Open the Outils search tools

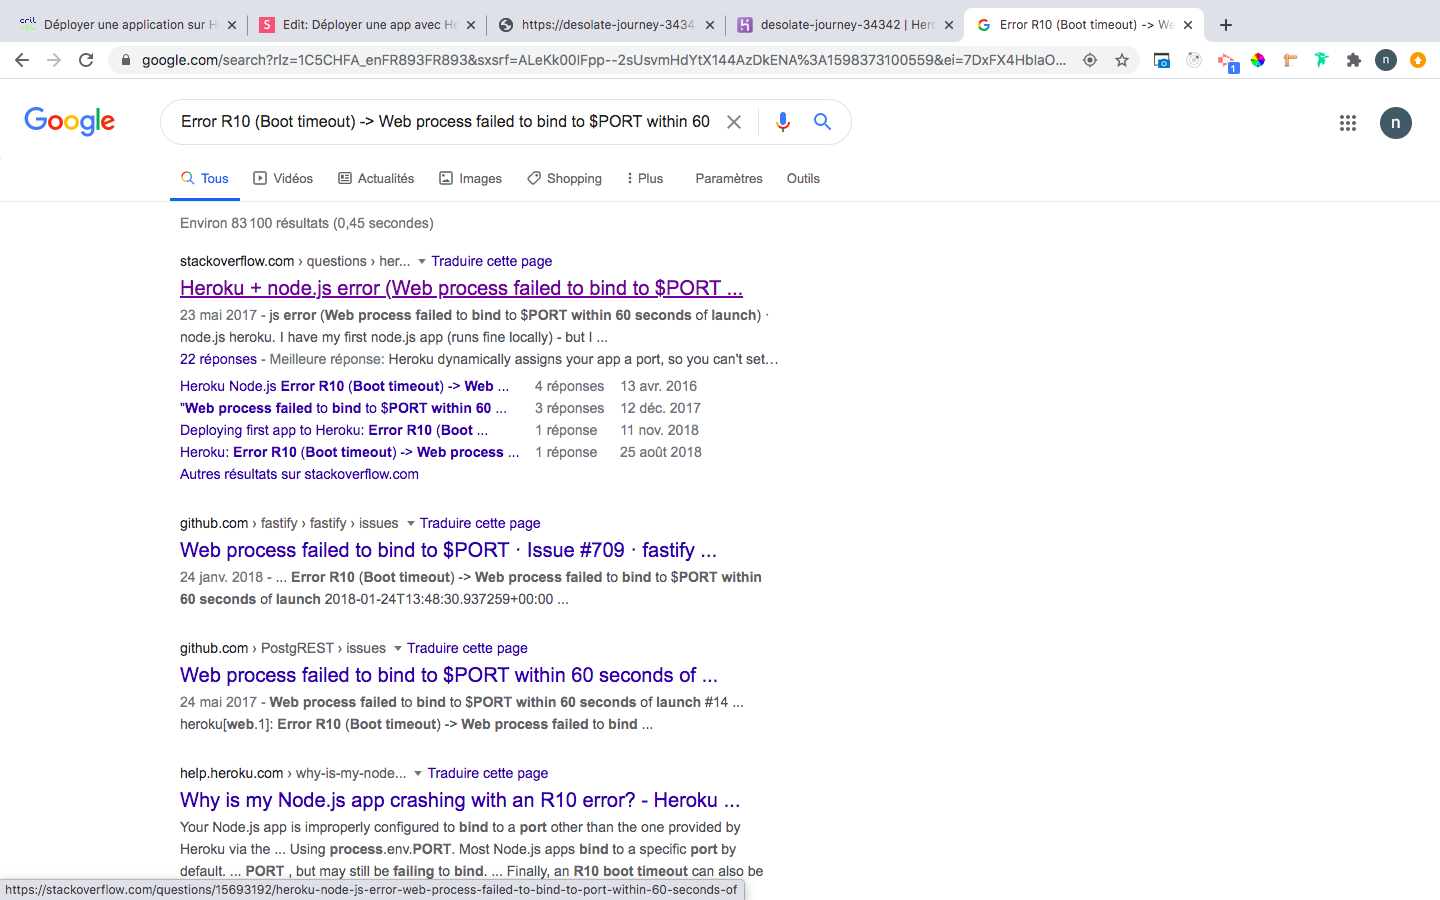pos(803,178)
